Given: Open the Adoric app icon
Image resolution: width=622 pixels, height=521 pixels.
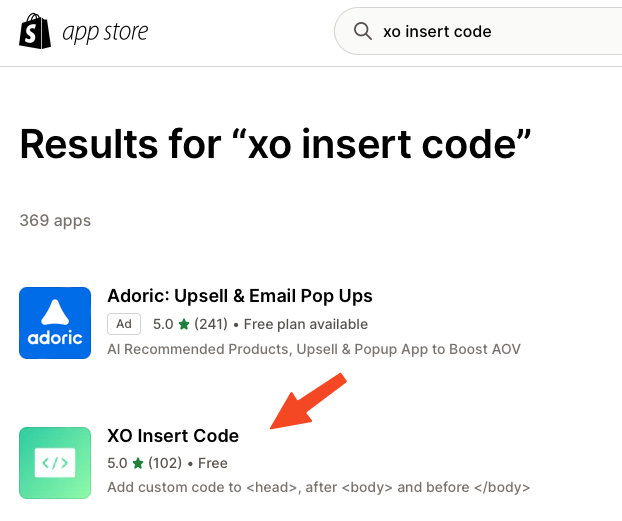Looking at the screenshot, I should point(56,322).
